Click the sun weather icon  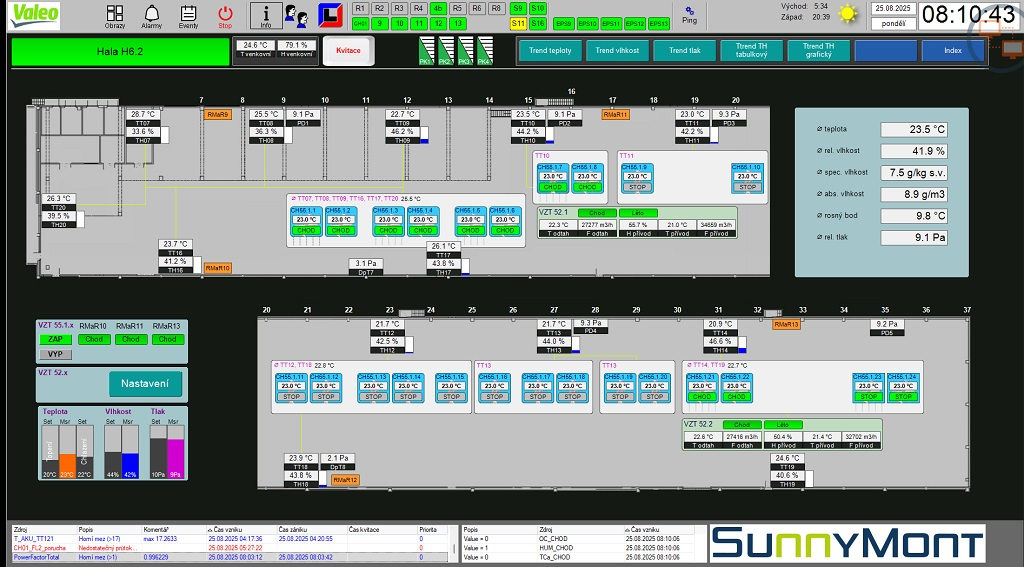[x=849, y=14]
